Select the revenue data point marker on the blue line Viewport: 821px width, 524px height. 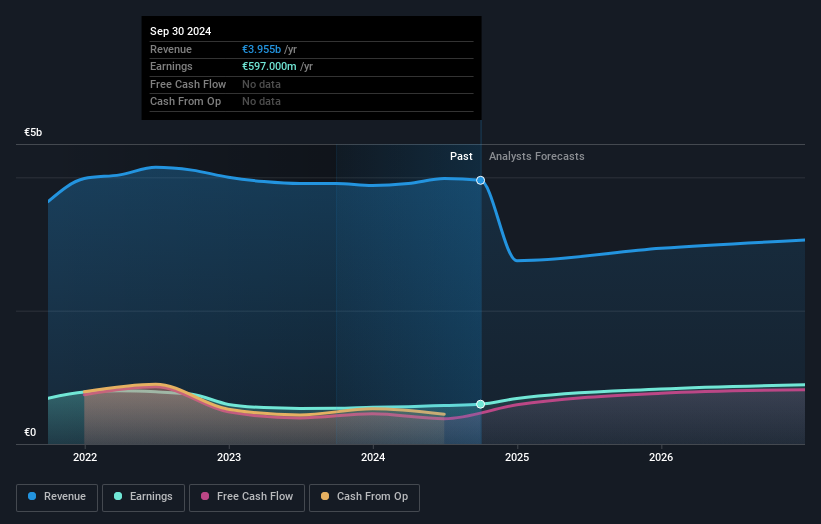480,181
